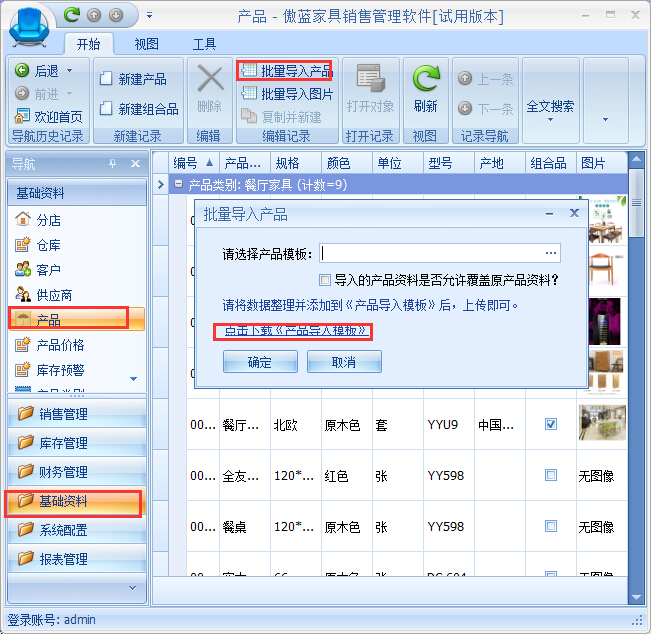The image size is (651, 634).
Task: Open the 欢迎首页 home icon
Action: point(23,117)
